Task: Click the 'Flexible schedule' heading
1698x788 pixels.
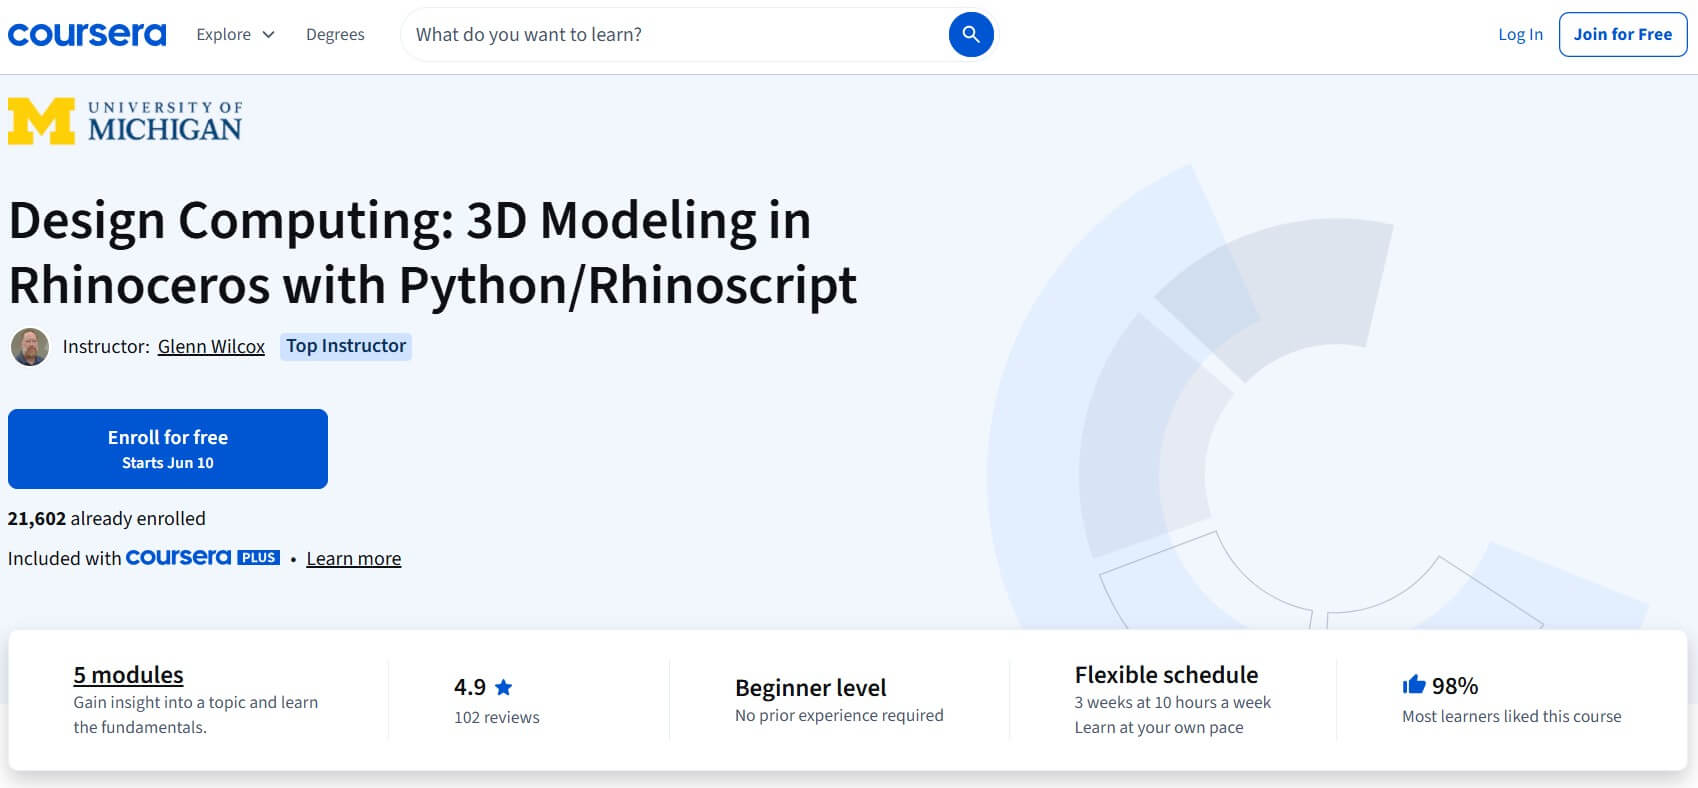Action: 1166,675
